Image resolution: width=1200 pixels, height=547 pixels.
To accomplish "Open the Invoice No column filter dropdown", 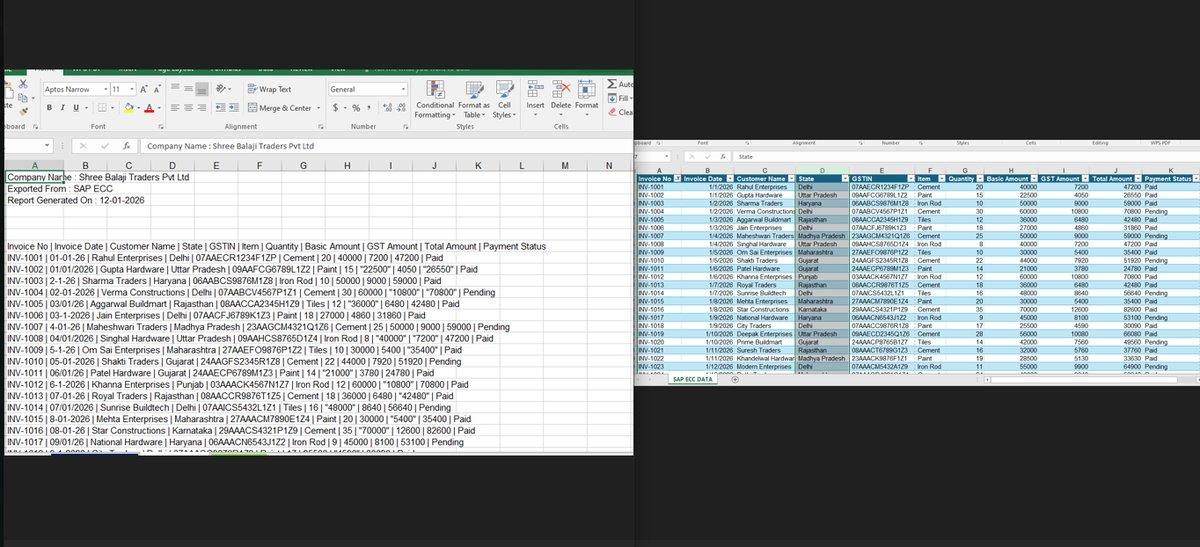I will (677, 179).
